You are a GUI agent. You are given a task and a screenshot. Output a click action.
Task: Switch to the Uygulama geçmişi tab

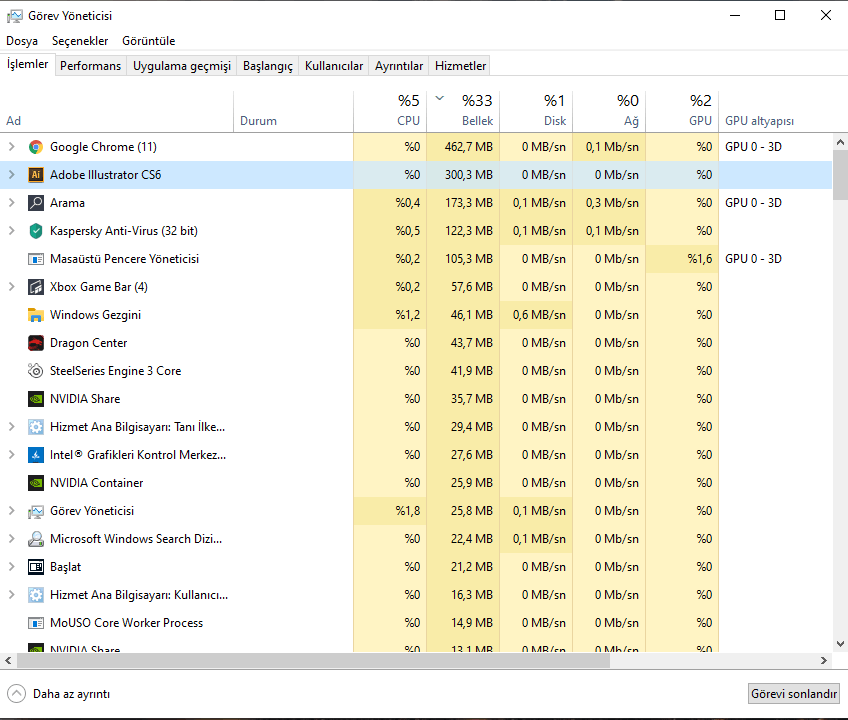coord(182,66)
